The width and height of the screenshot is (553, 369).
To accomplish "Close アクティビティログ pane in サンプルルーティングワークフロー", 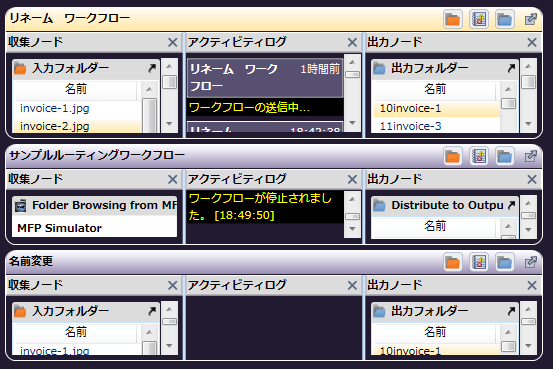I will (352, 179).
